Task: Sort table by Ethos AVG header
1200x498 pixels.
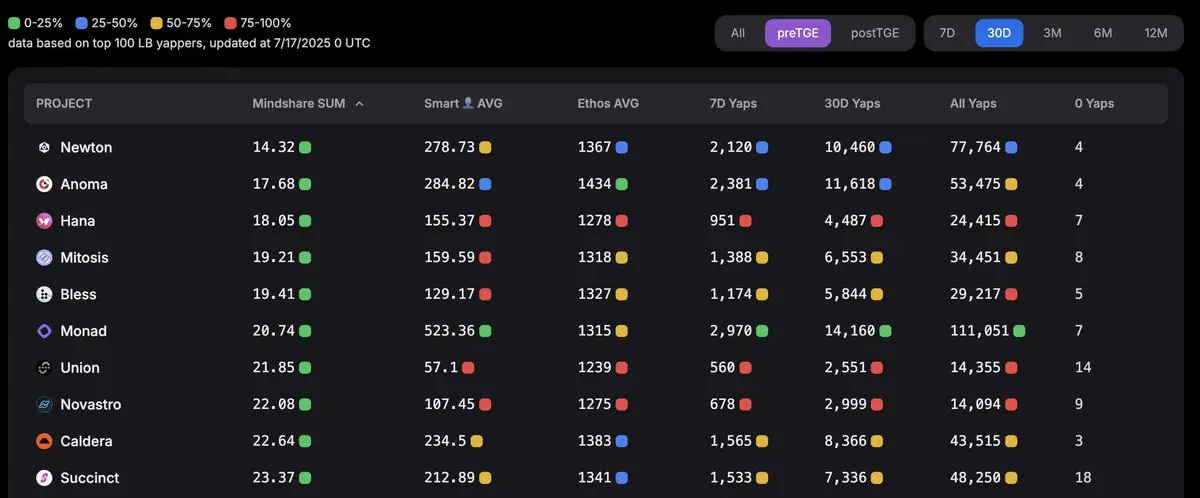Action: pos(608,104)
